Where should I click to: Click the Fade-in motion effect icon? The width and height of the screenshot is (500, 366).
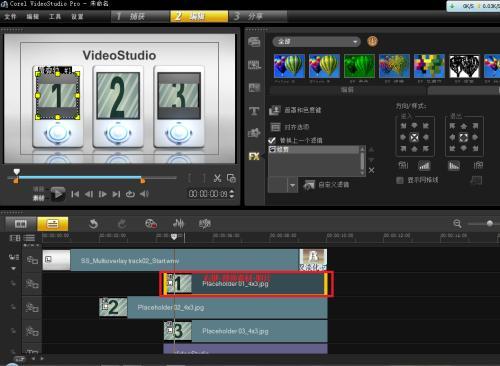[x=424, y=165]
